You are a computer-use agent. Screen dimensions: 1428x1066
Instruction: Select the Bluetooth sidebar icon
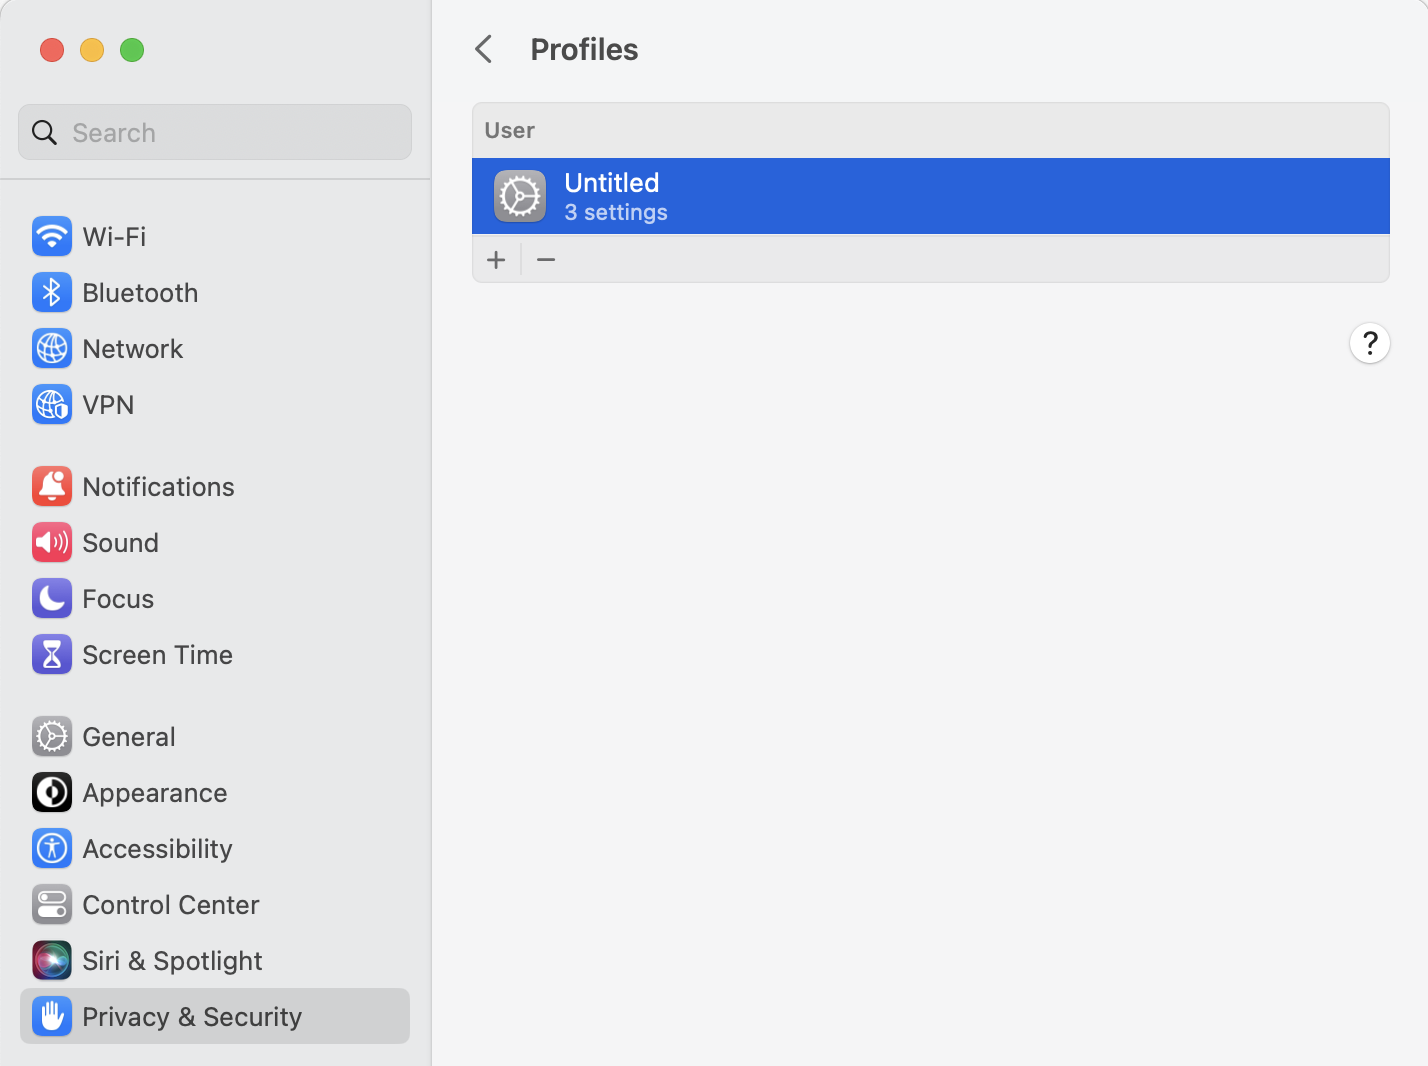click(52, 292)
